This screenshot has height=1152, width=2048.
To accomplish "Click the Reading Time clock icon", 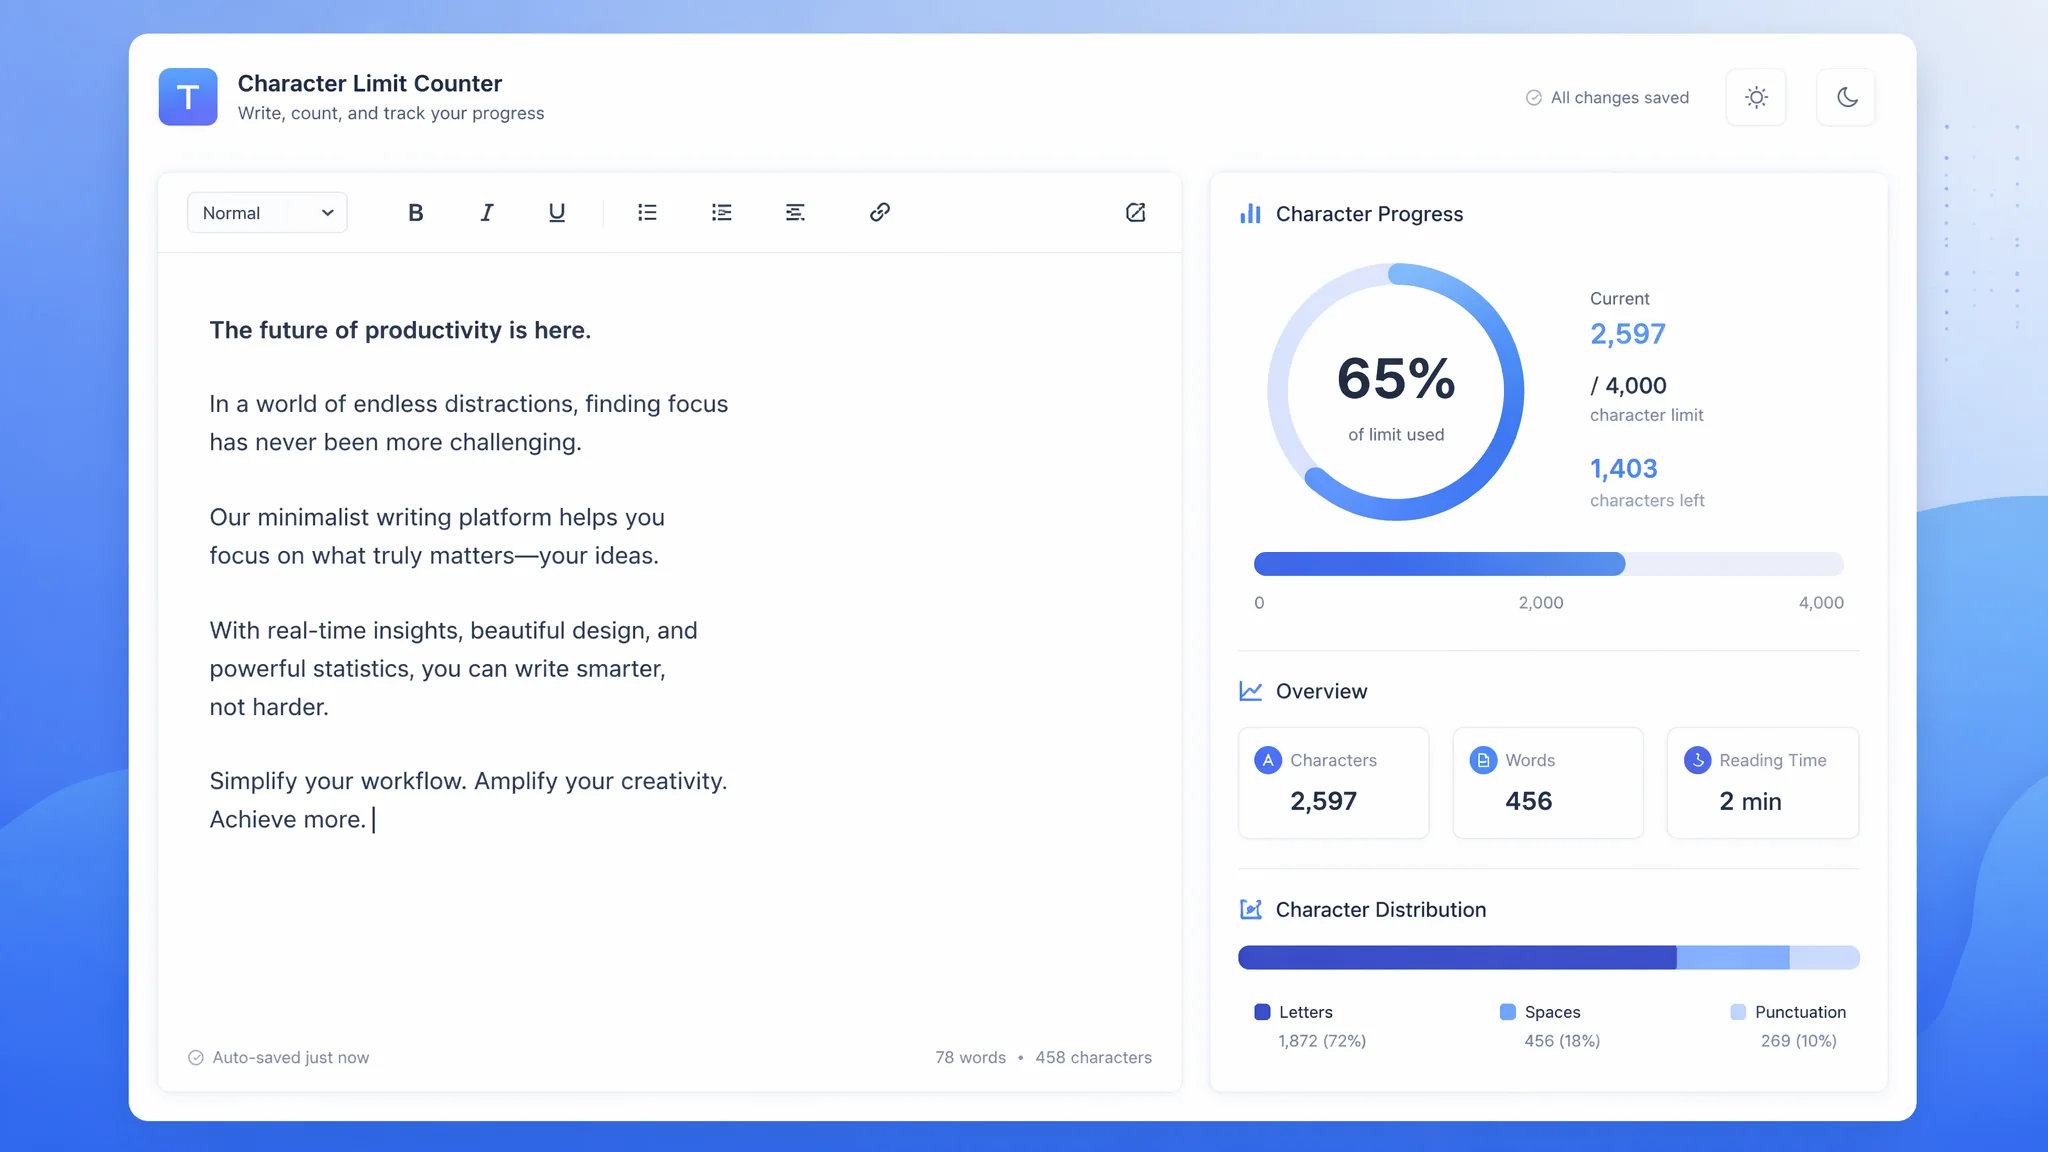I will pos(1697,760).
